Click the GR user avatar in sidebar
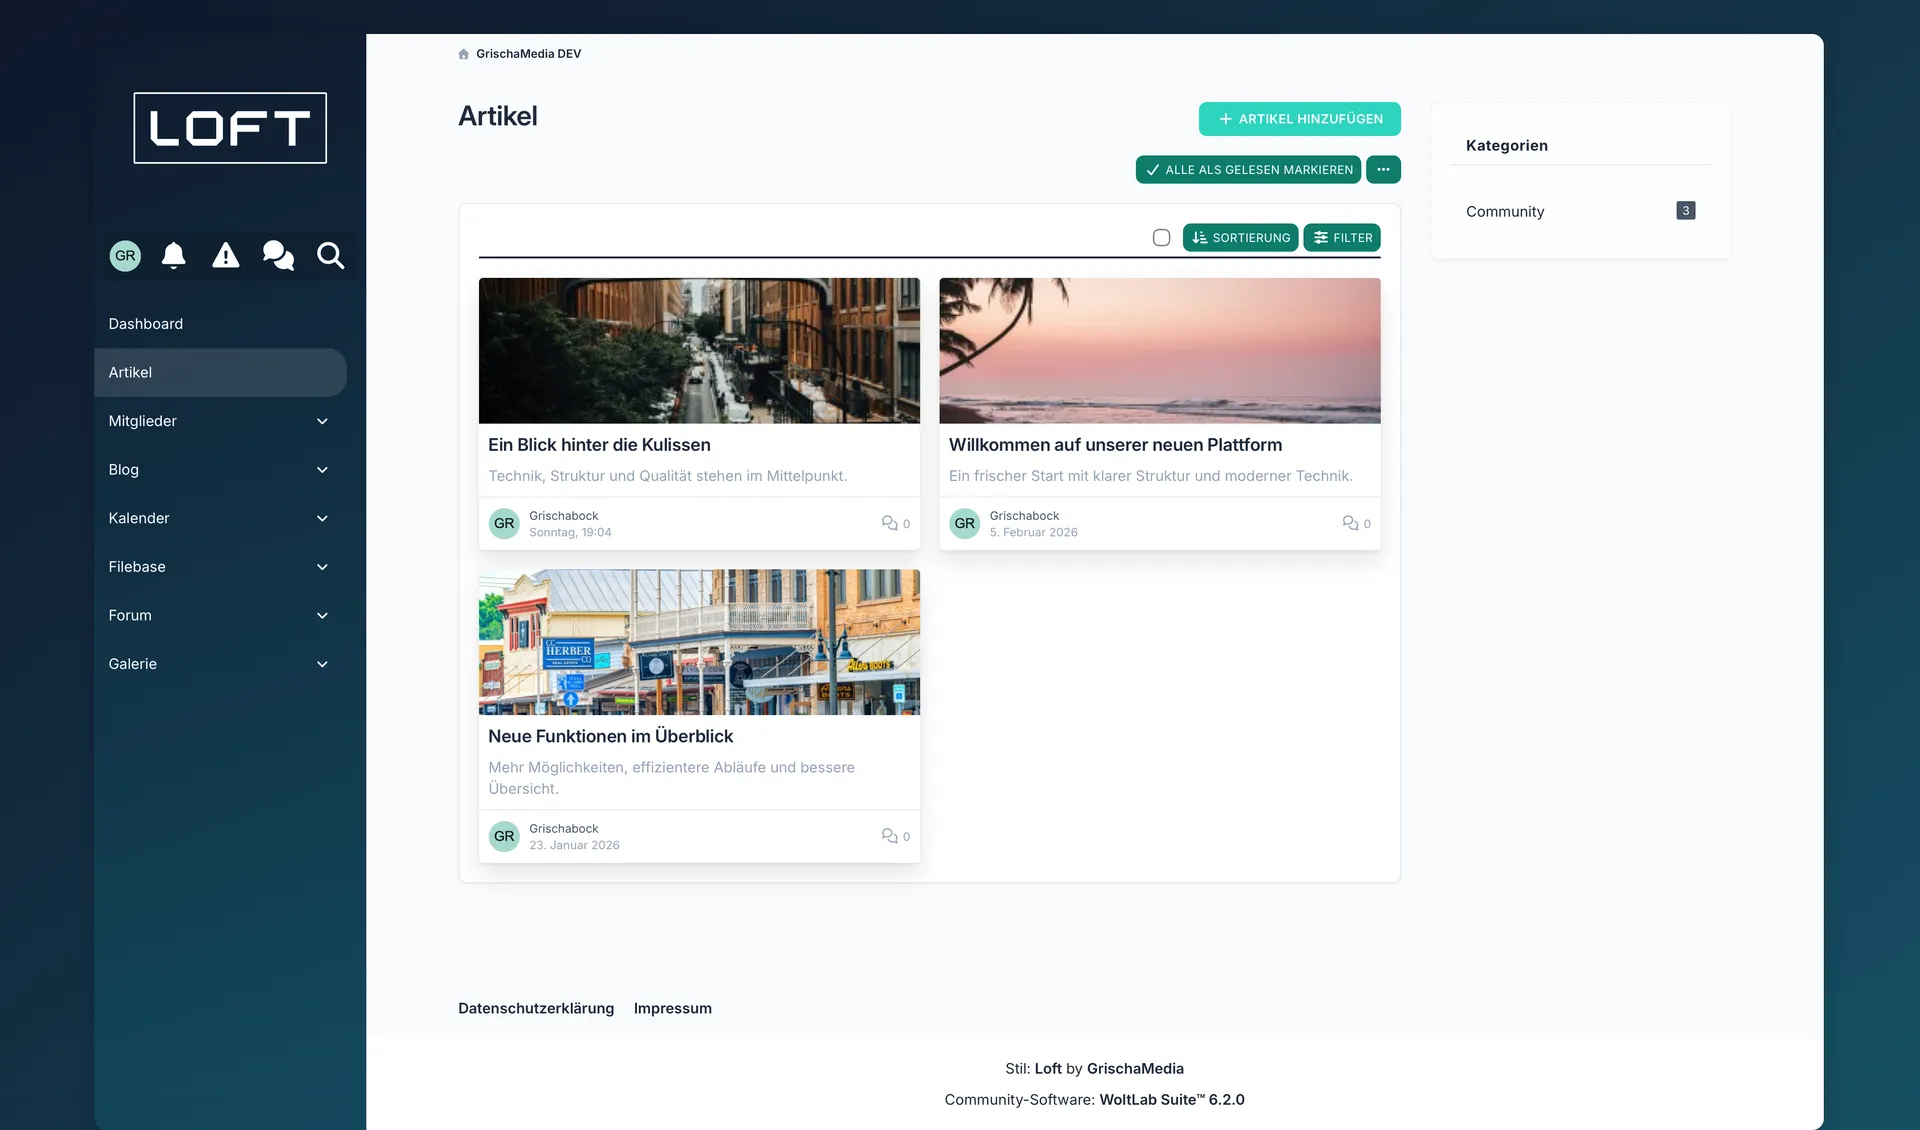This screenshot has width=1920, height=1130. 125,256
